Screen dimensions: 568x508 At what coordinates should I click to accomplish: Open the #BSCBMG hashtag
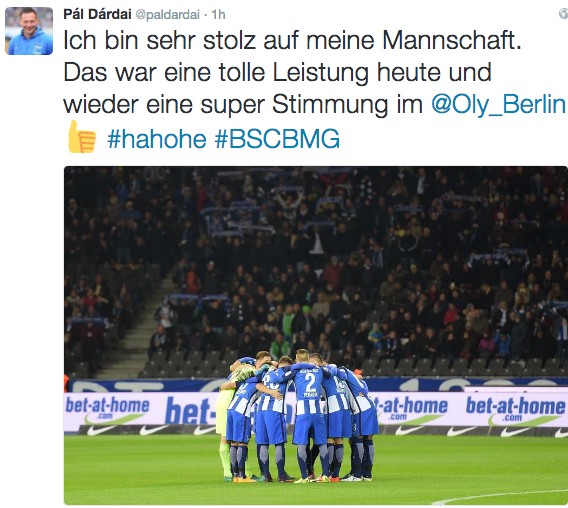[x=277, y=139]
